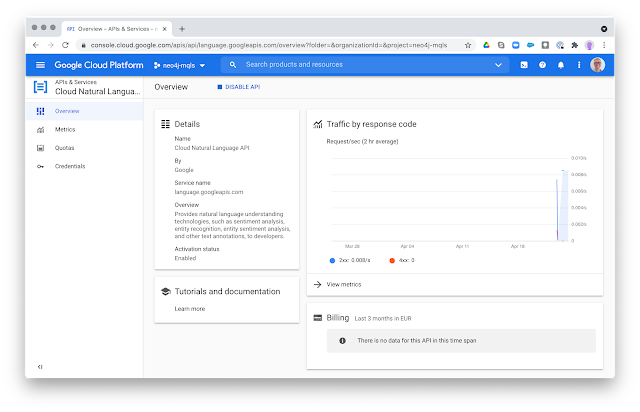Screen dimensions: 640x412
Task: Reload the page
Action: (x=65, y=45)
